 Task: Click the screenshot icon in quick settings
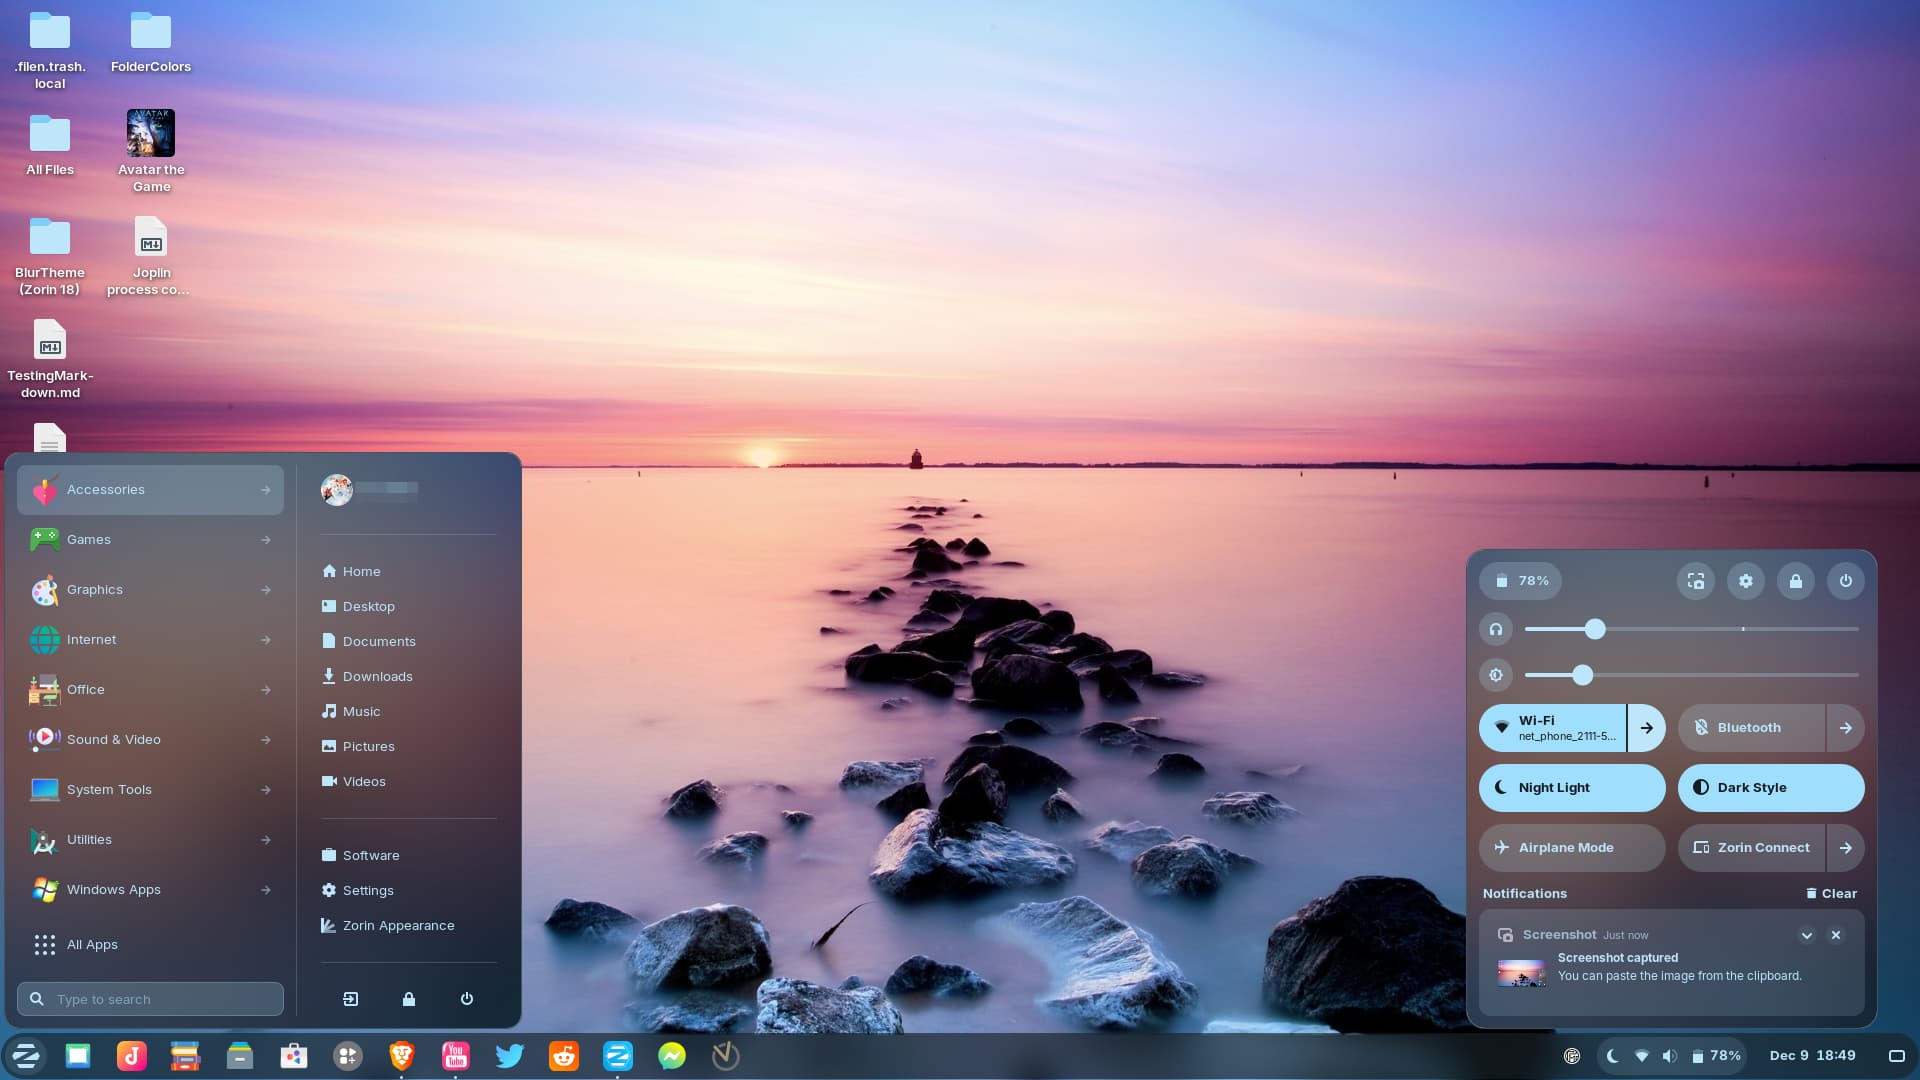[x=1696, y=581]
